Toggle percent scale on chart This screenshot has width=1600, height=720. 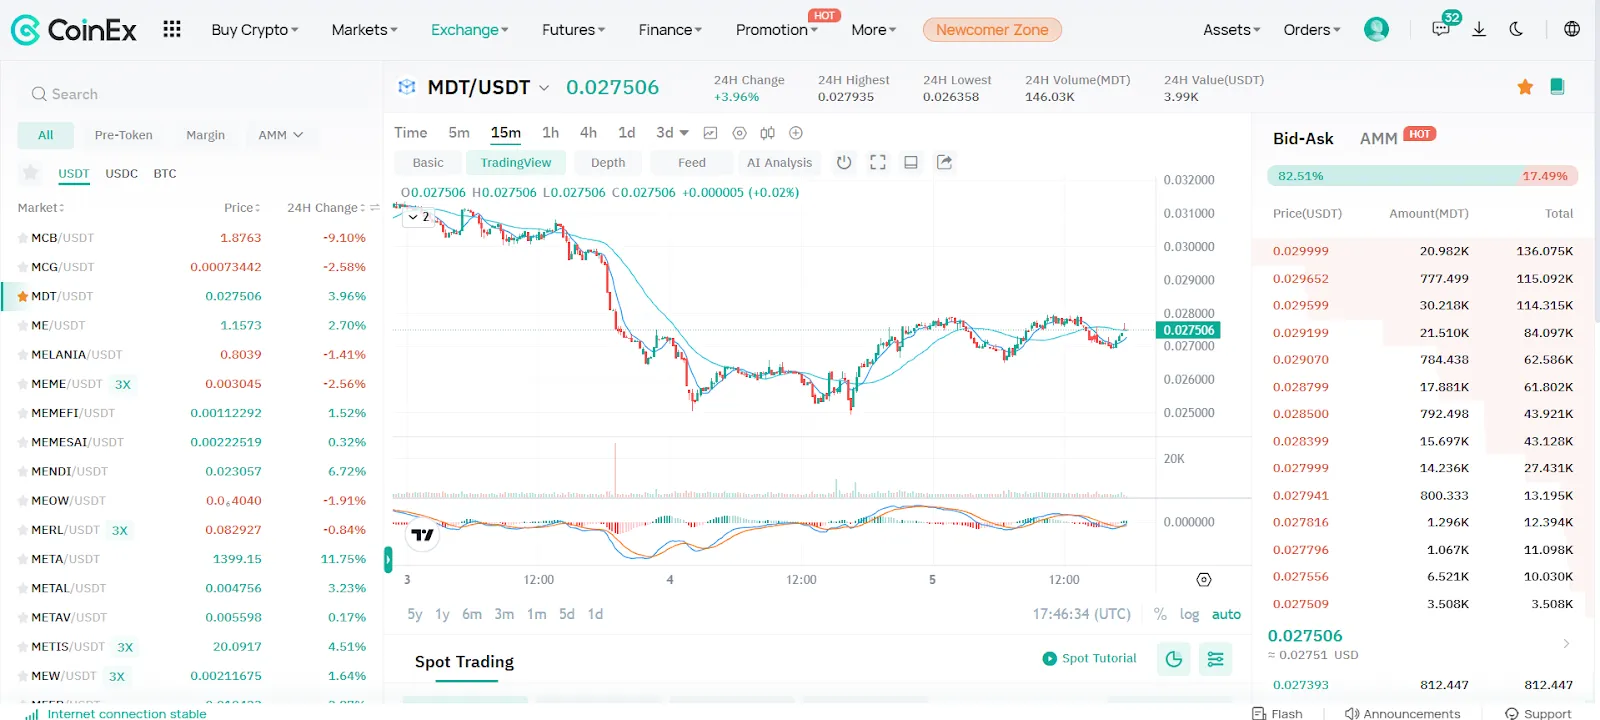[1160, 614]
